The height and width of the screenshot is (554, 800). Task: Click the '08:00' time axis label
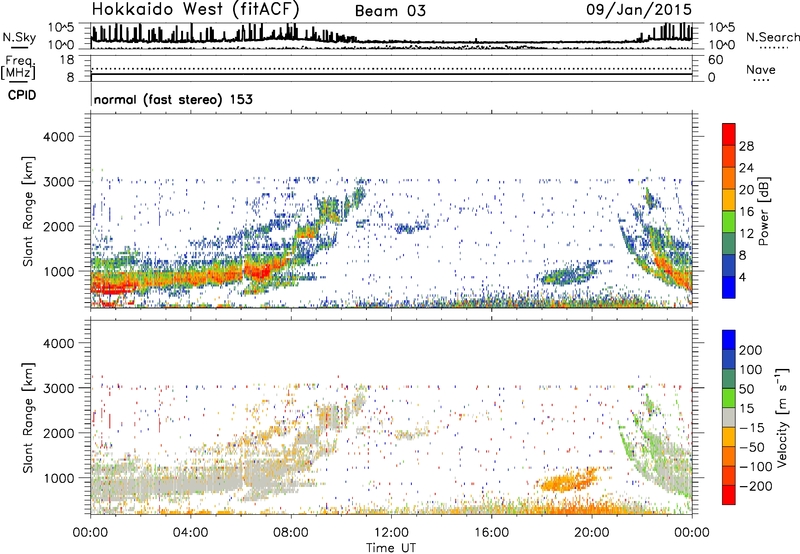(x=291, y=533)
